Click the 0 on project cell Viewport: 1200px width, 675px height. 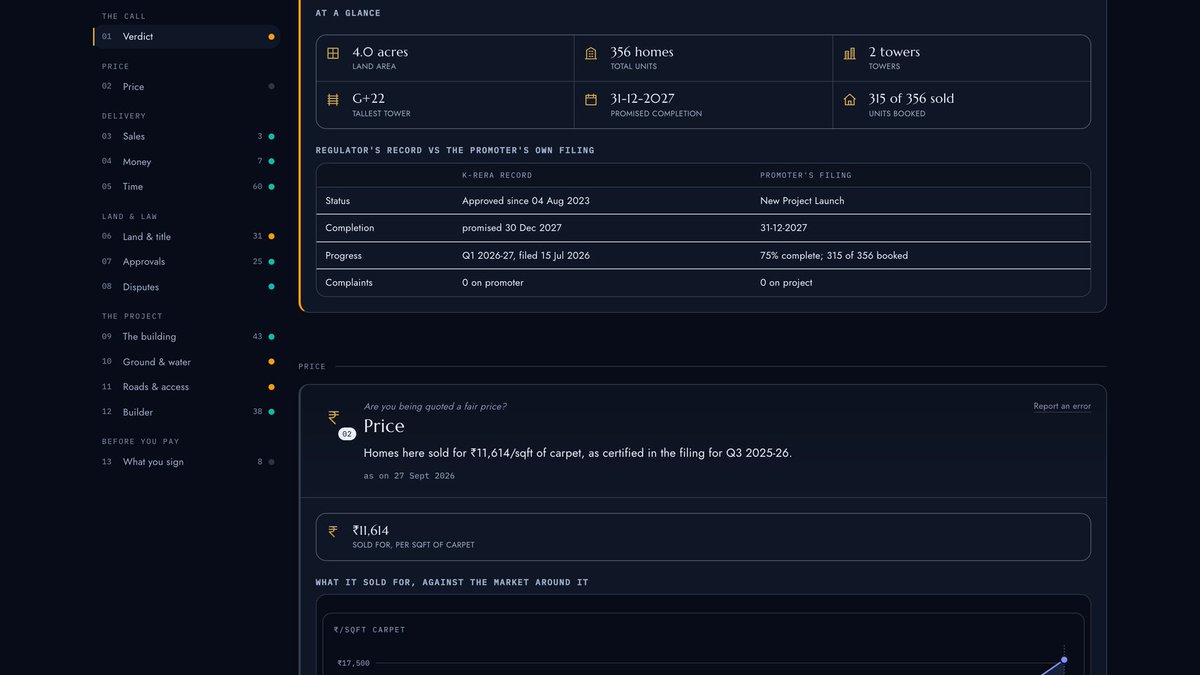click(786, 283)
